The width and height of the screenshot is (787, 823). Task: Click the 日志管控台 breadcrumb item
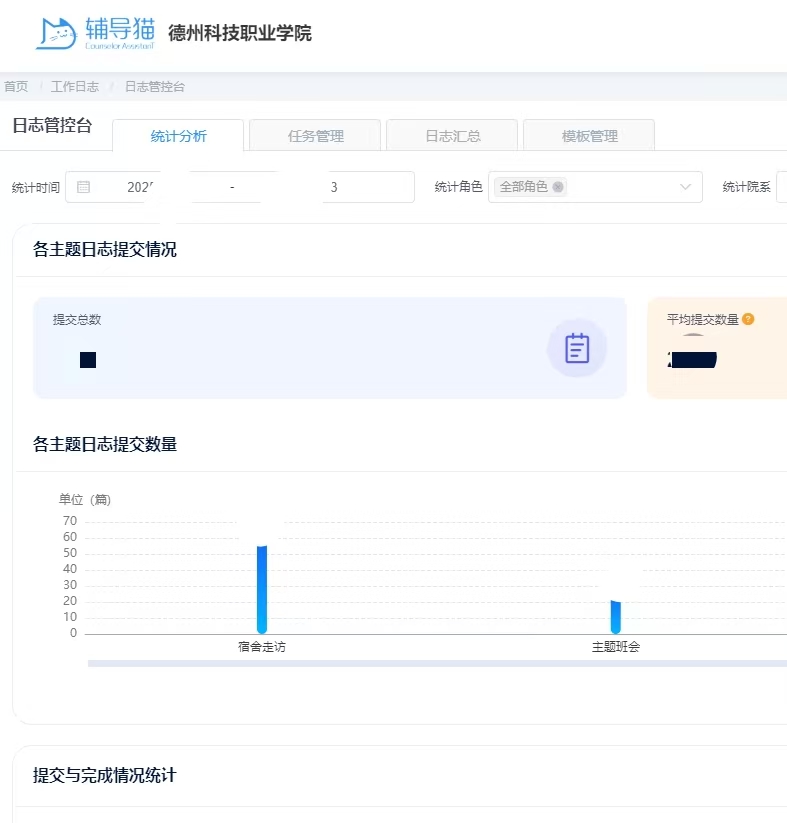pyautogui.click(x=154, y=87)
